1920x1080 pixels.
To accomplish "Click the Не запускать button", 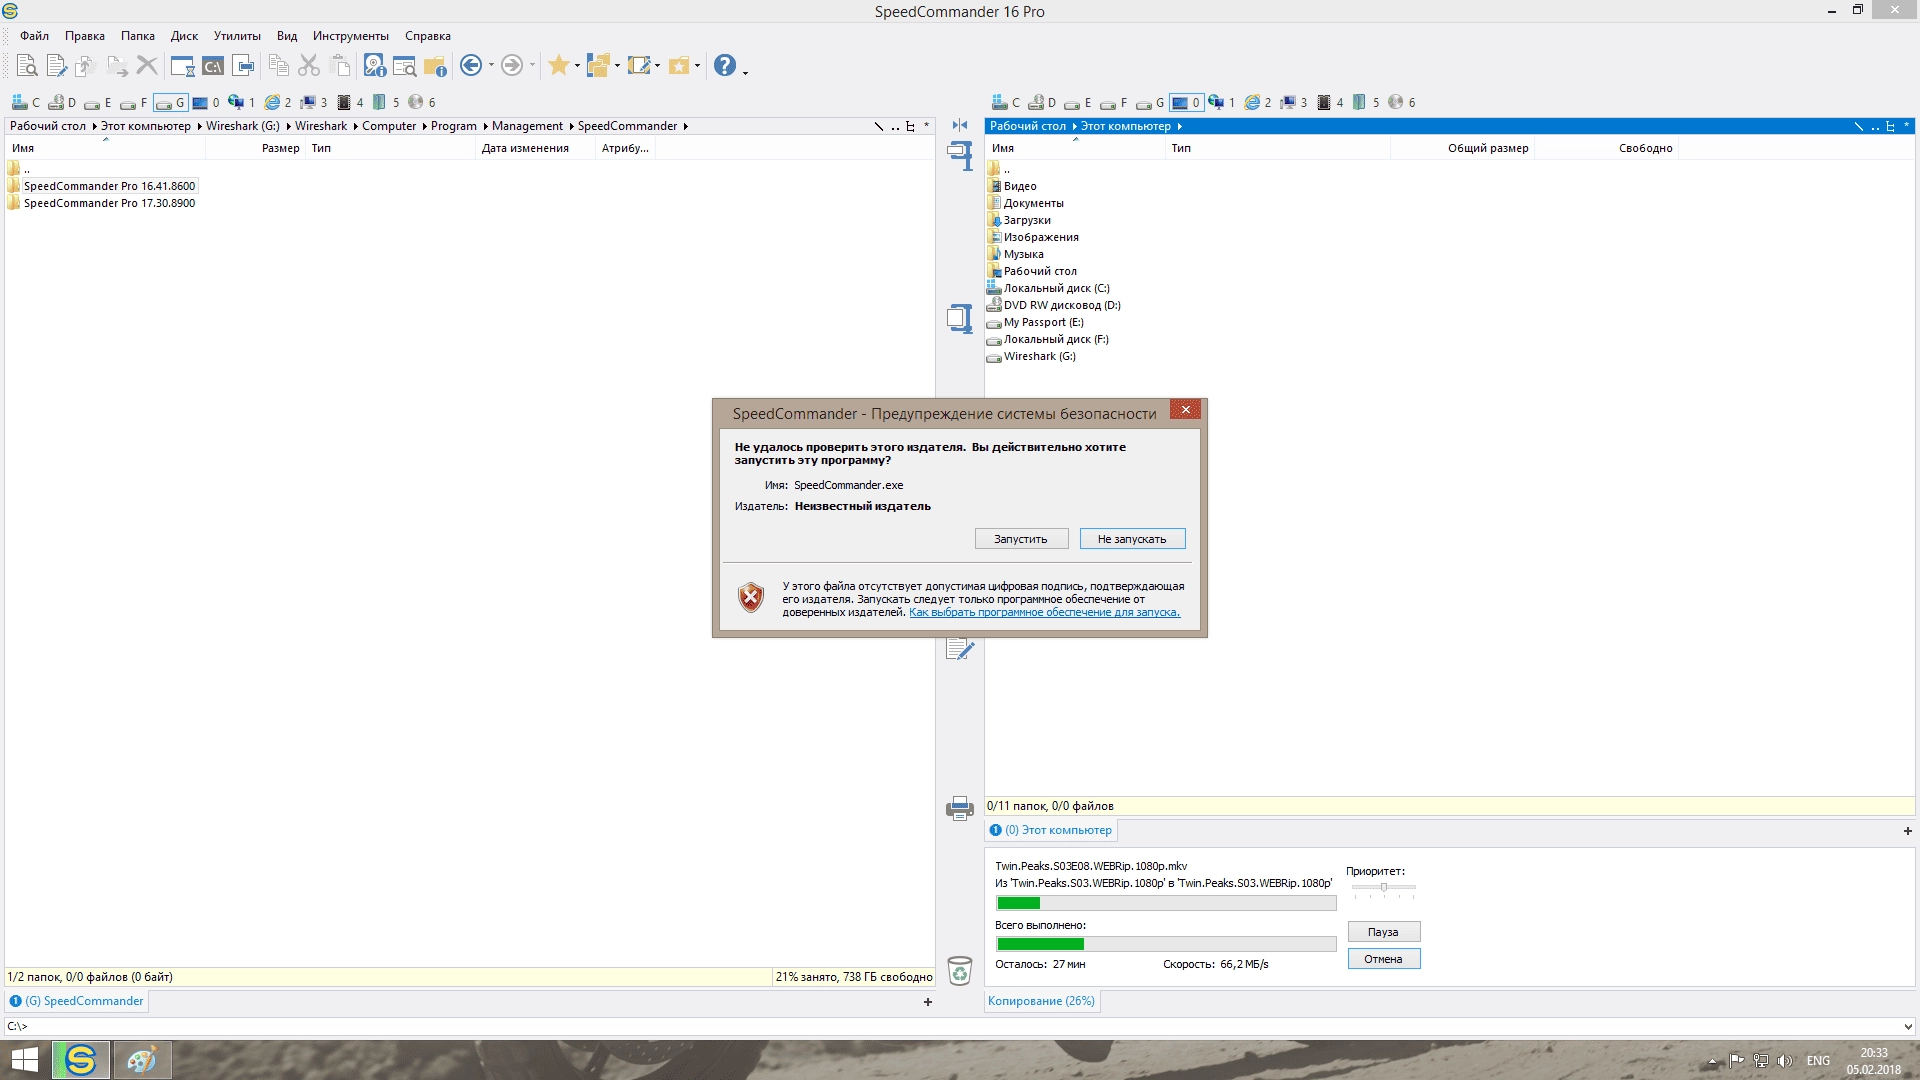I will click(1132, 539).
